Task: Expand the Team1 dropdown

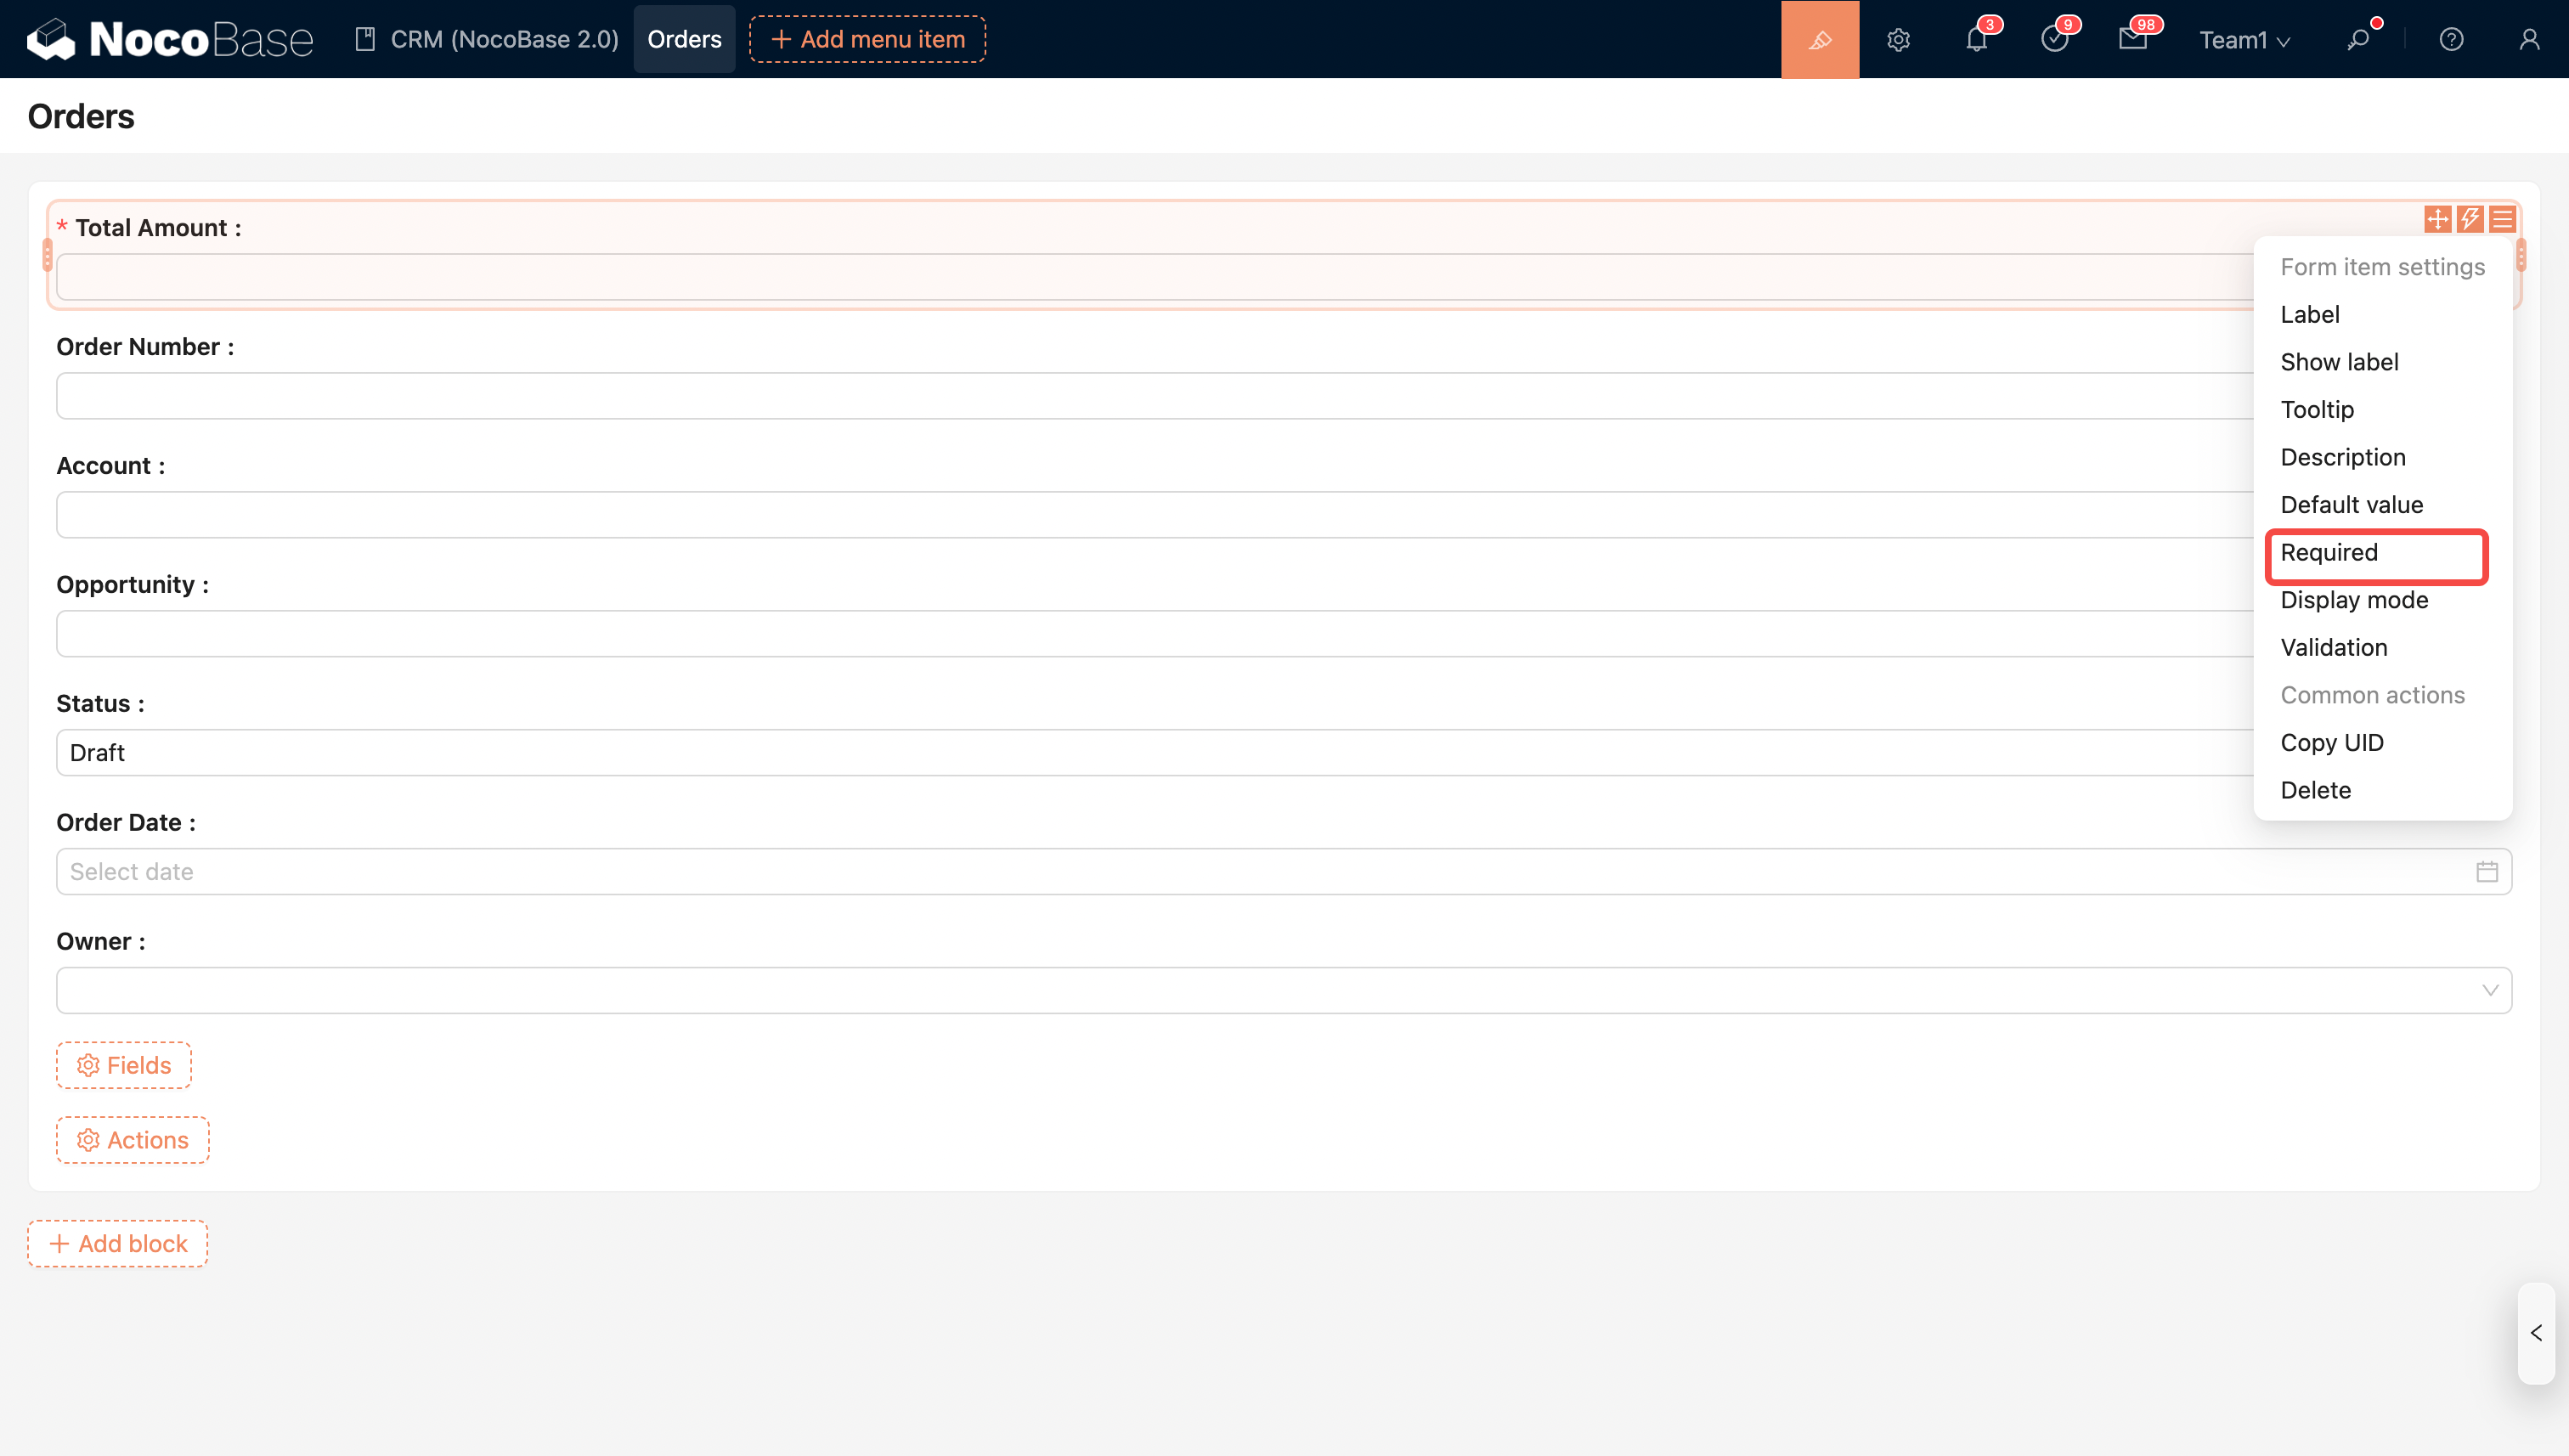Action: point(2244,40)
